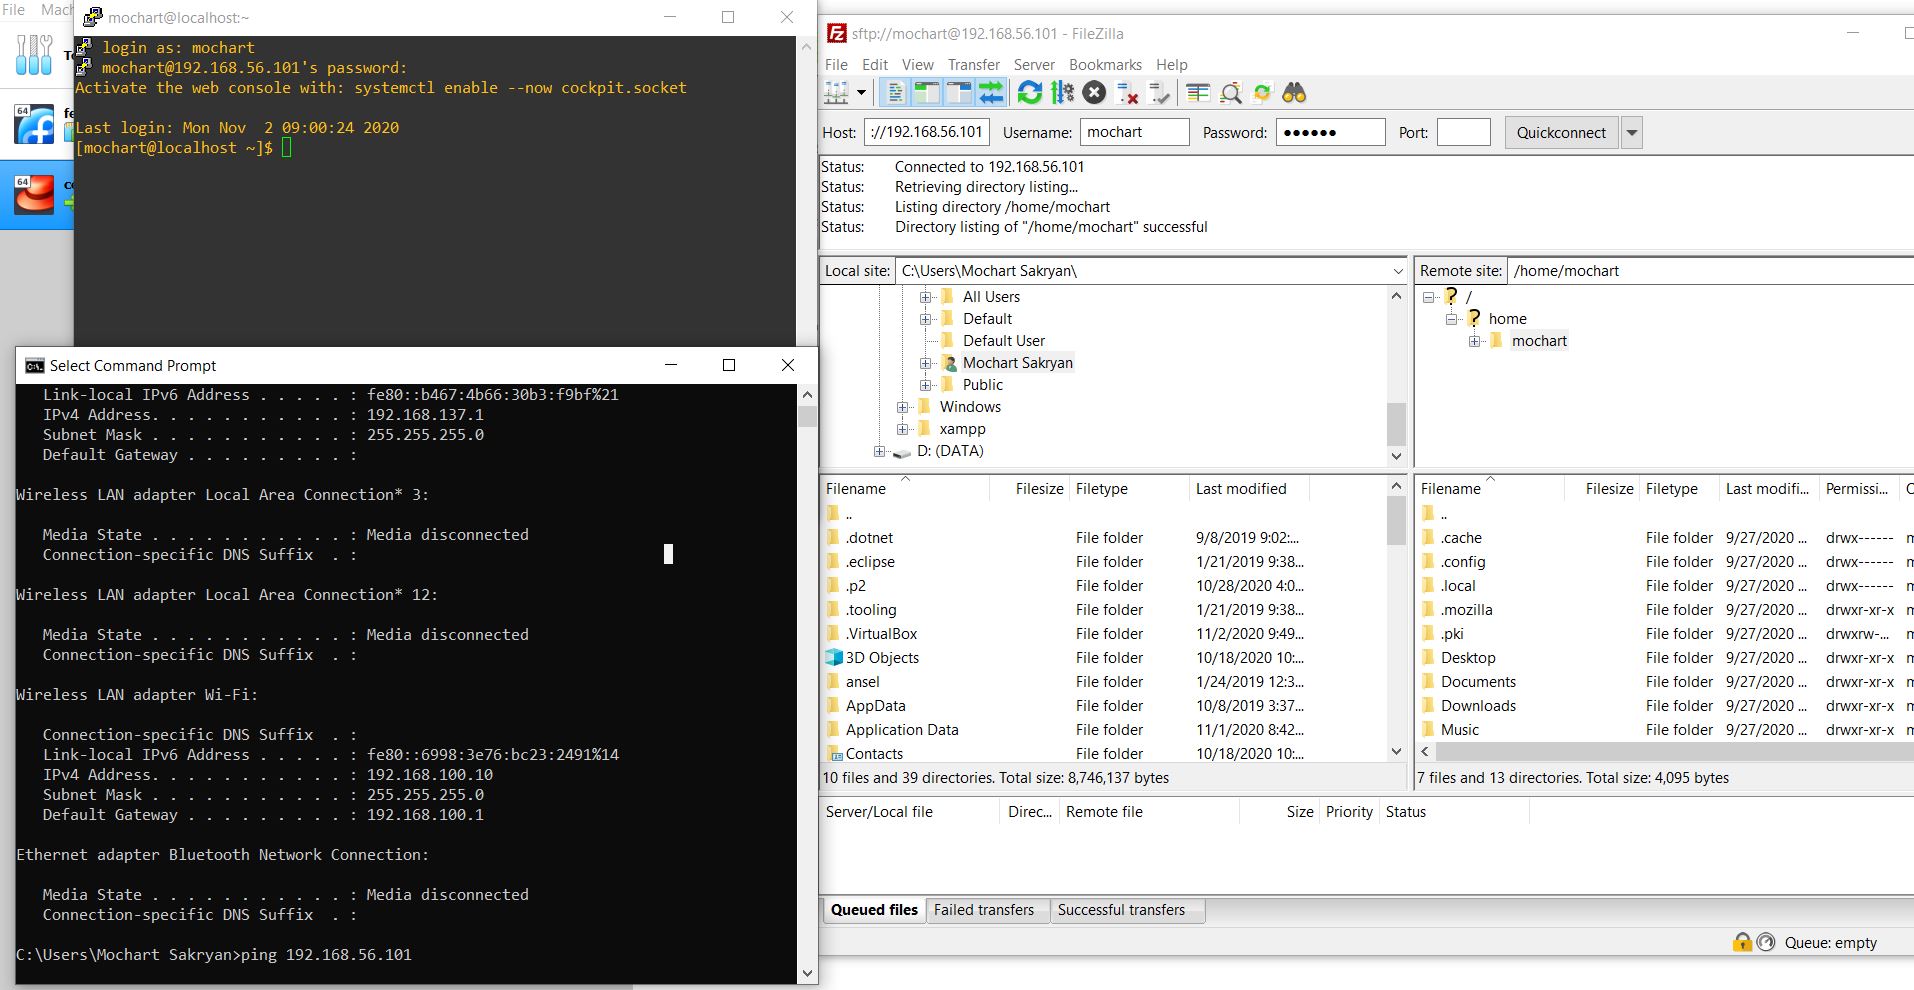Expand Windows folder in local tree
Screen dimensions: 1914x990
(903, 407)
